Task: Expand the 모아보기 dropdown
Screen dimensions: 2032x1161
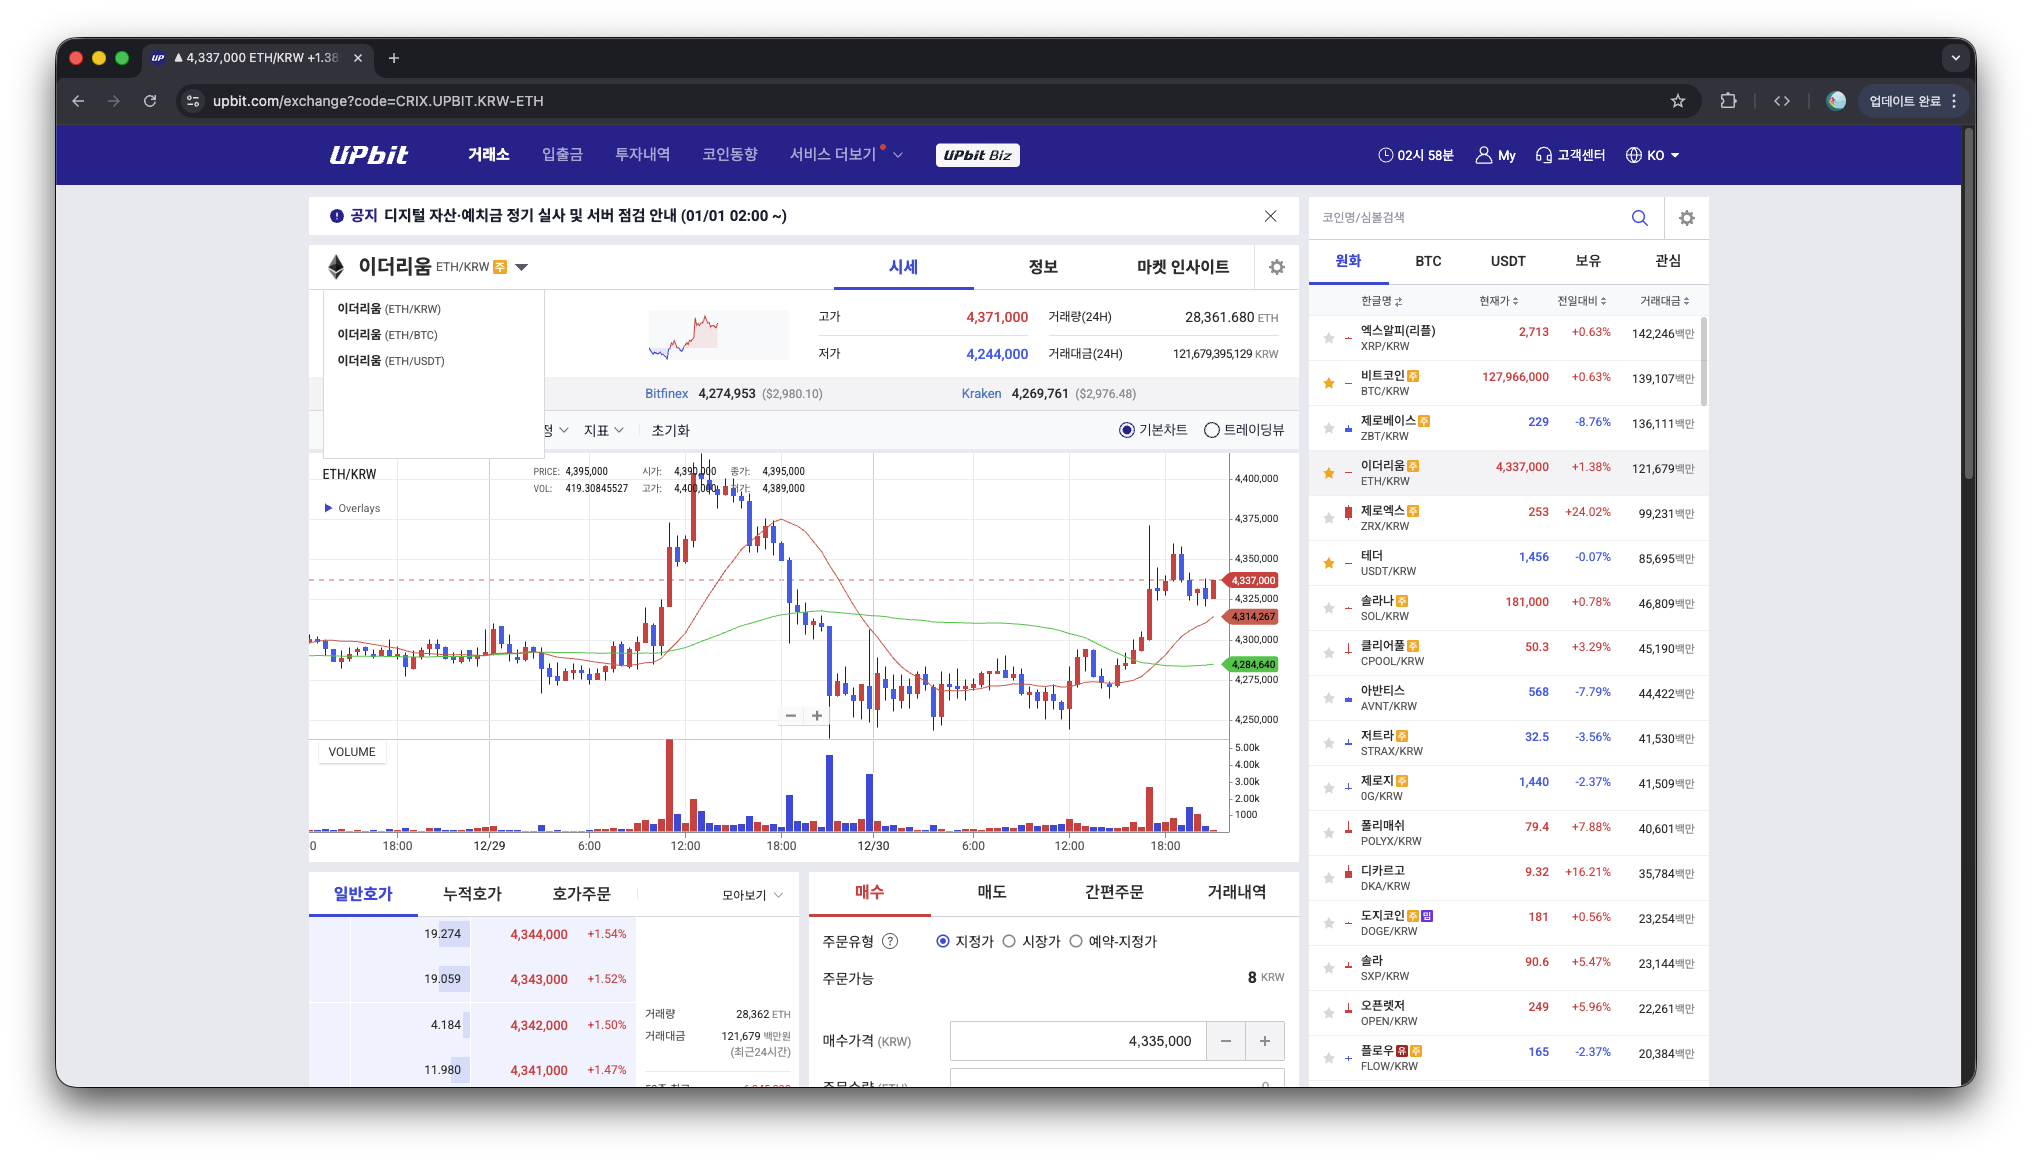Action: click(x=752, y=895)
